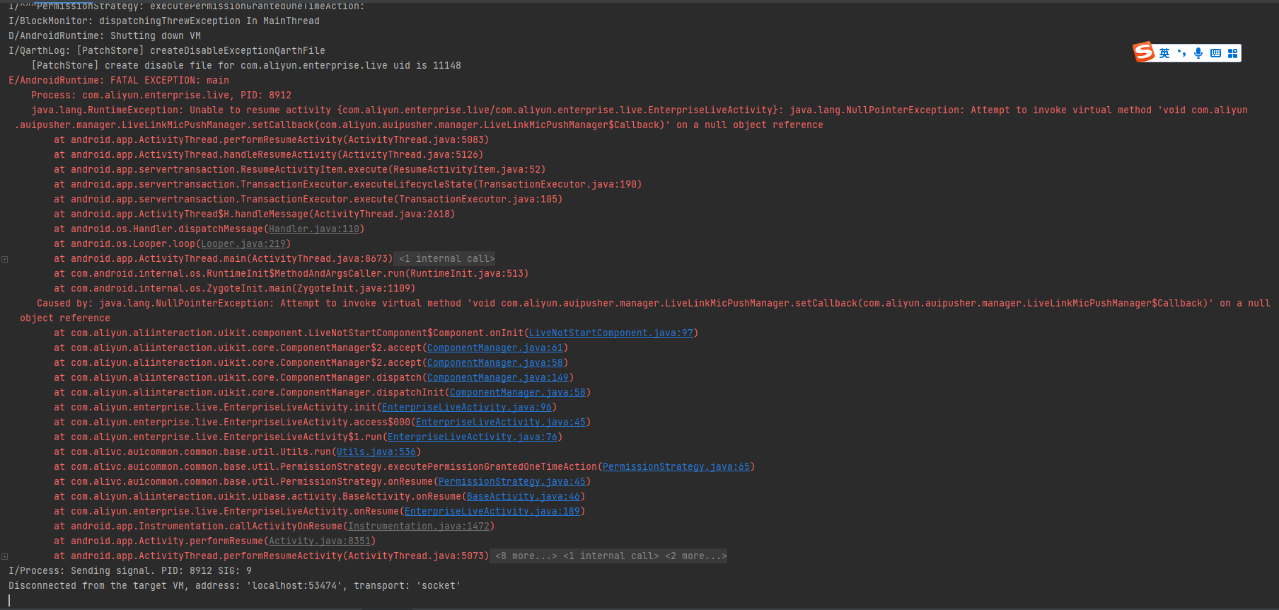The height and width of the screenshot is (610, 1279).
Task: Click the 'ResumeActivityItem.execute' stack line
Action: tap(299, 170)
